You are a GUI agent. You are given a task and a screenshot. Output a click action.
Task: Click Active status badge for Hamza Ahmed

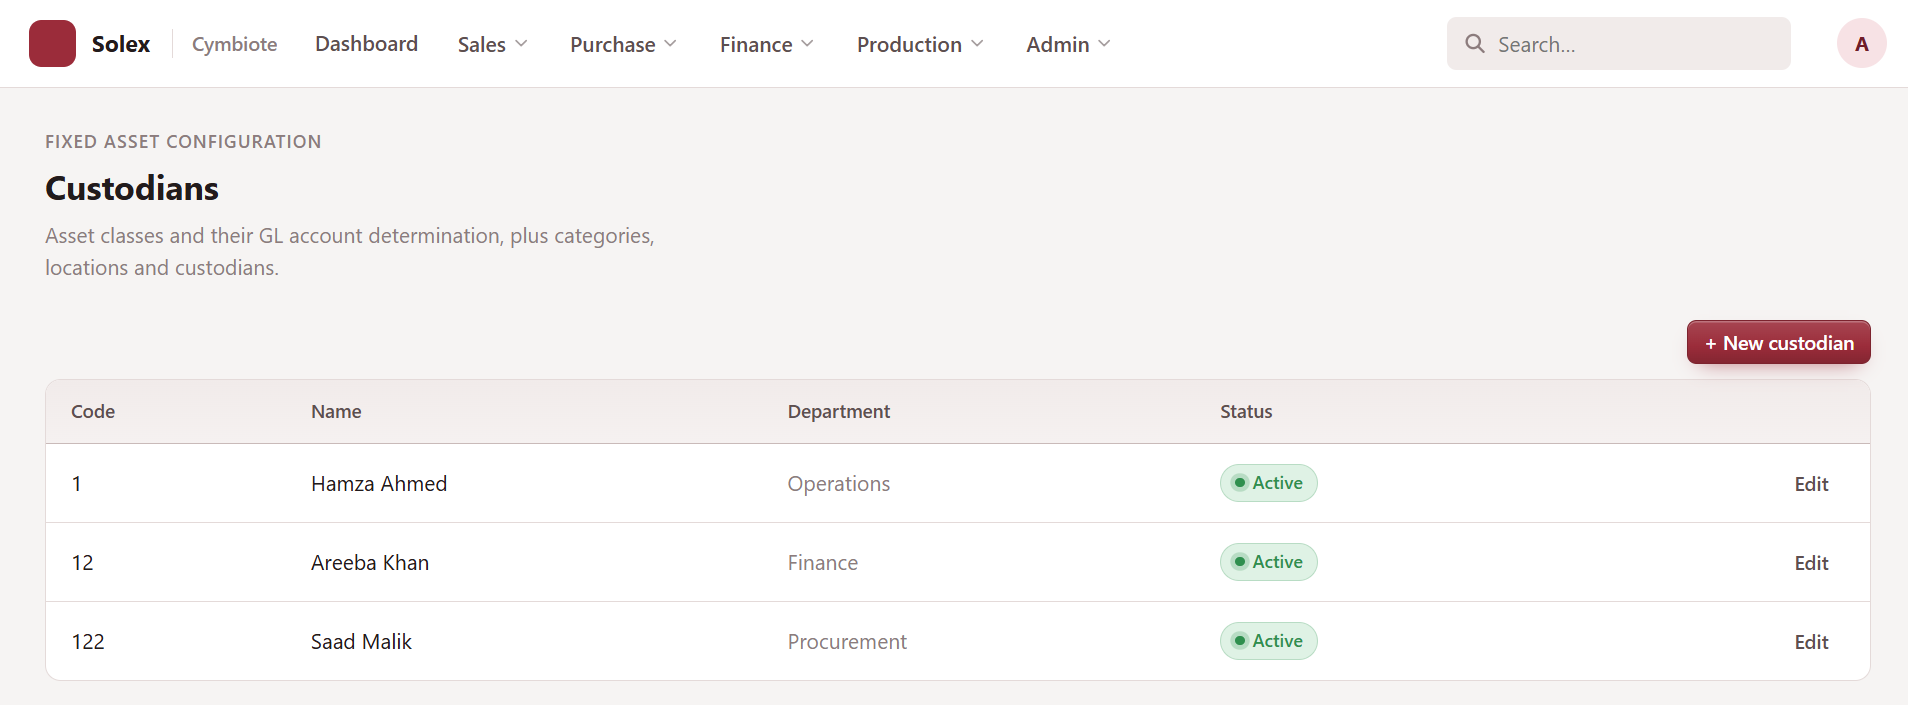[1268, 483]
